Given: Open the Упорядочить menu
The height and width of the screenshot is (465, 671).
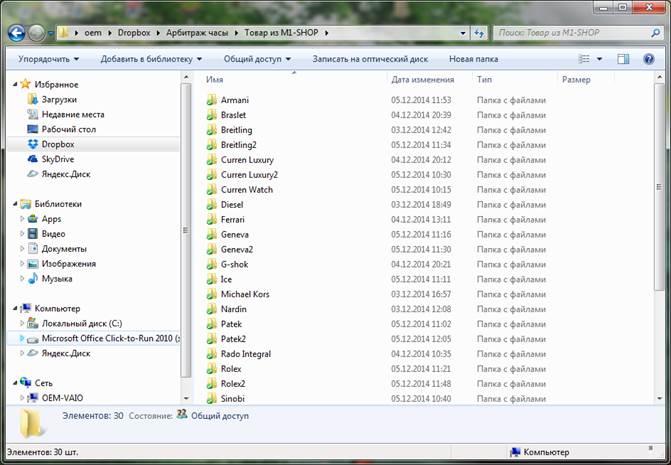Looking at the screenshot, I should click(x=48, y=59).
